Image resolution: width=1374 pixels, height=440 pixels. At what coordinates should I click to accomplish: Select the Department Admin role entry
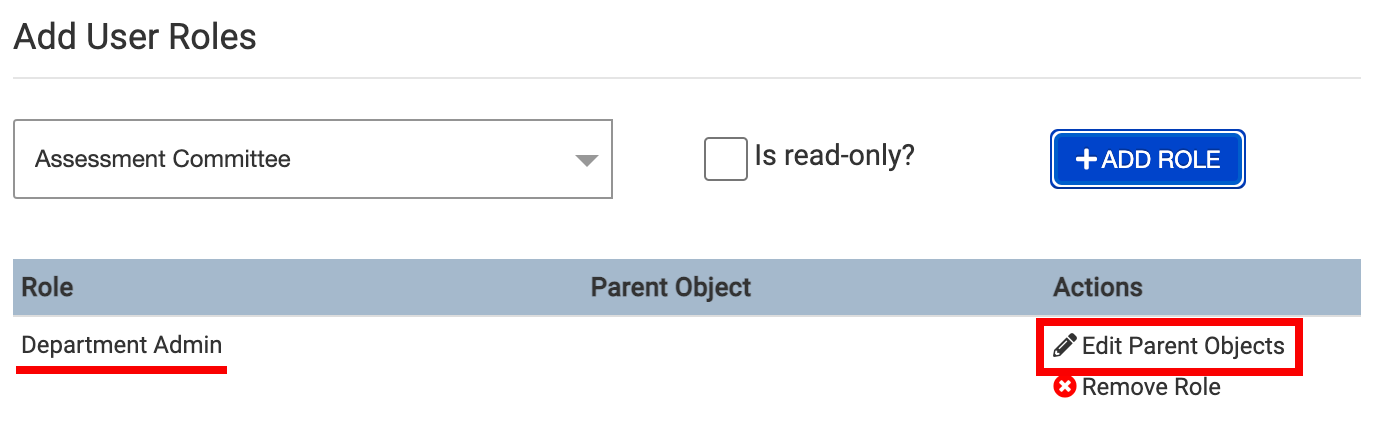(x=121, y=345)
